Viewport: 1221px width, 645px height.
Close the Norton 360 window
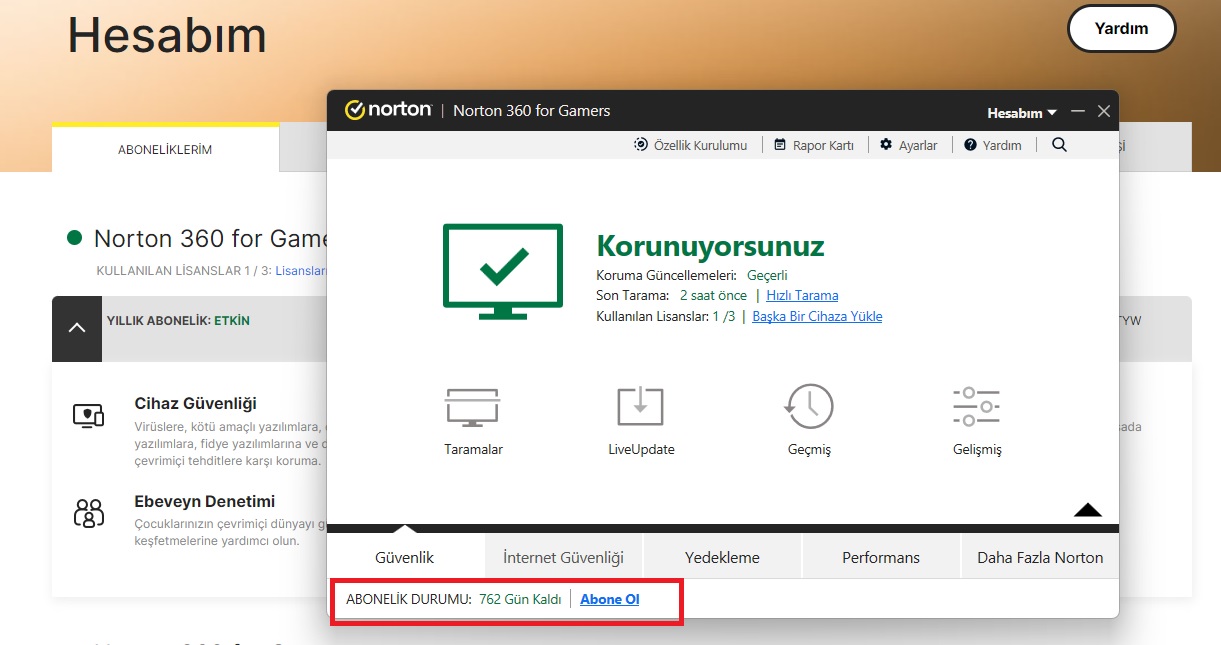pyautogui.click(x=1104, y=111)
